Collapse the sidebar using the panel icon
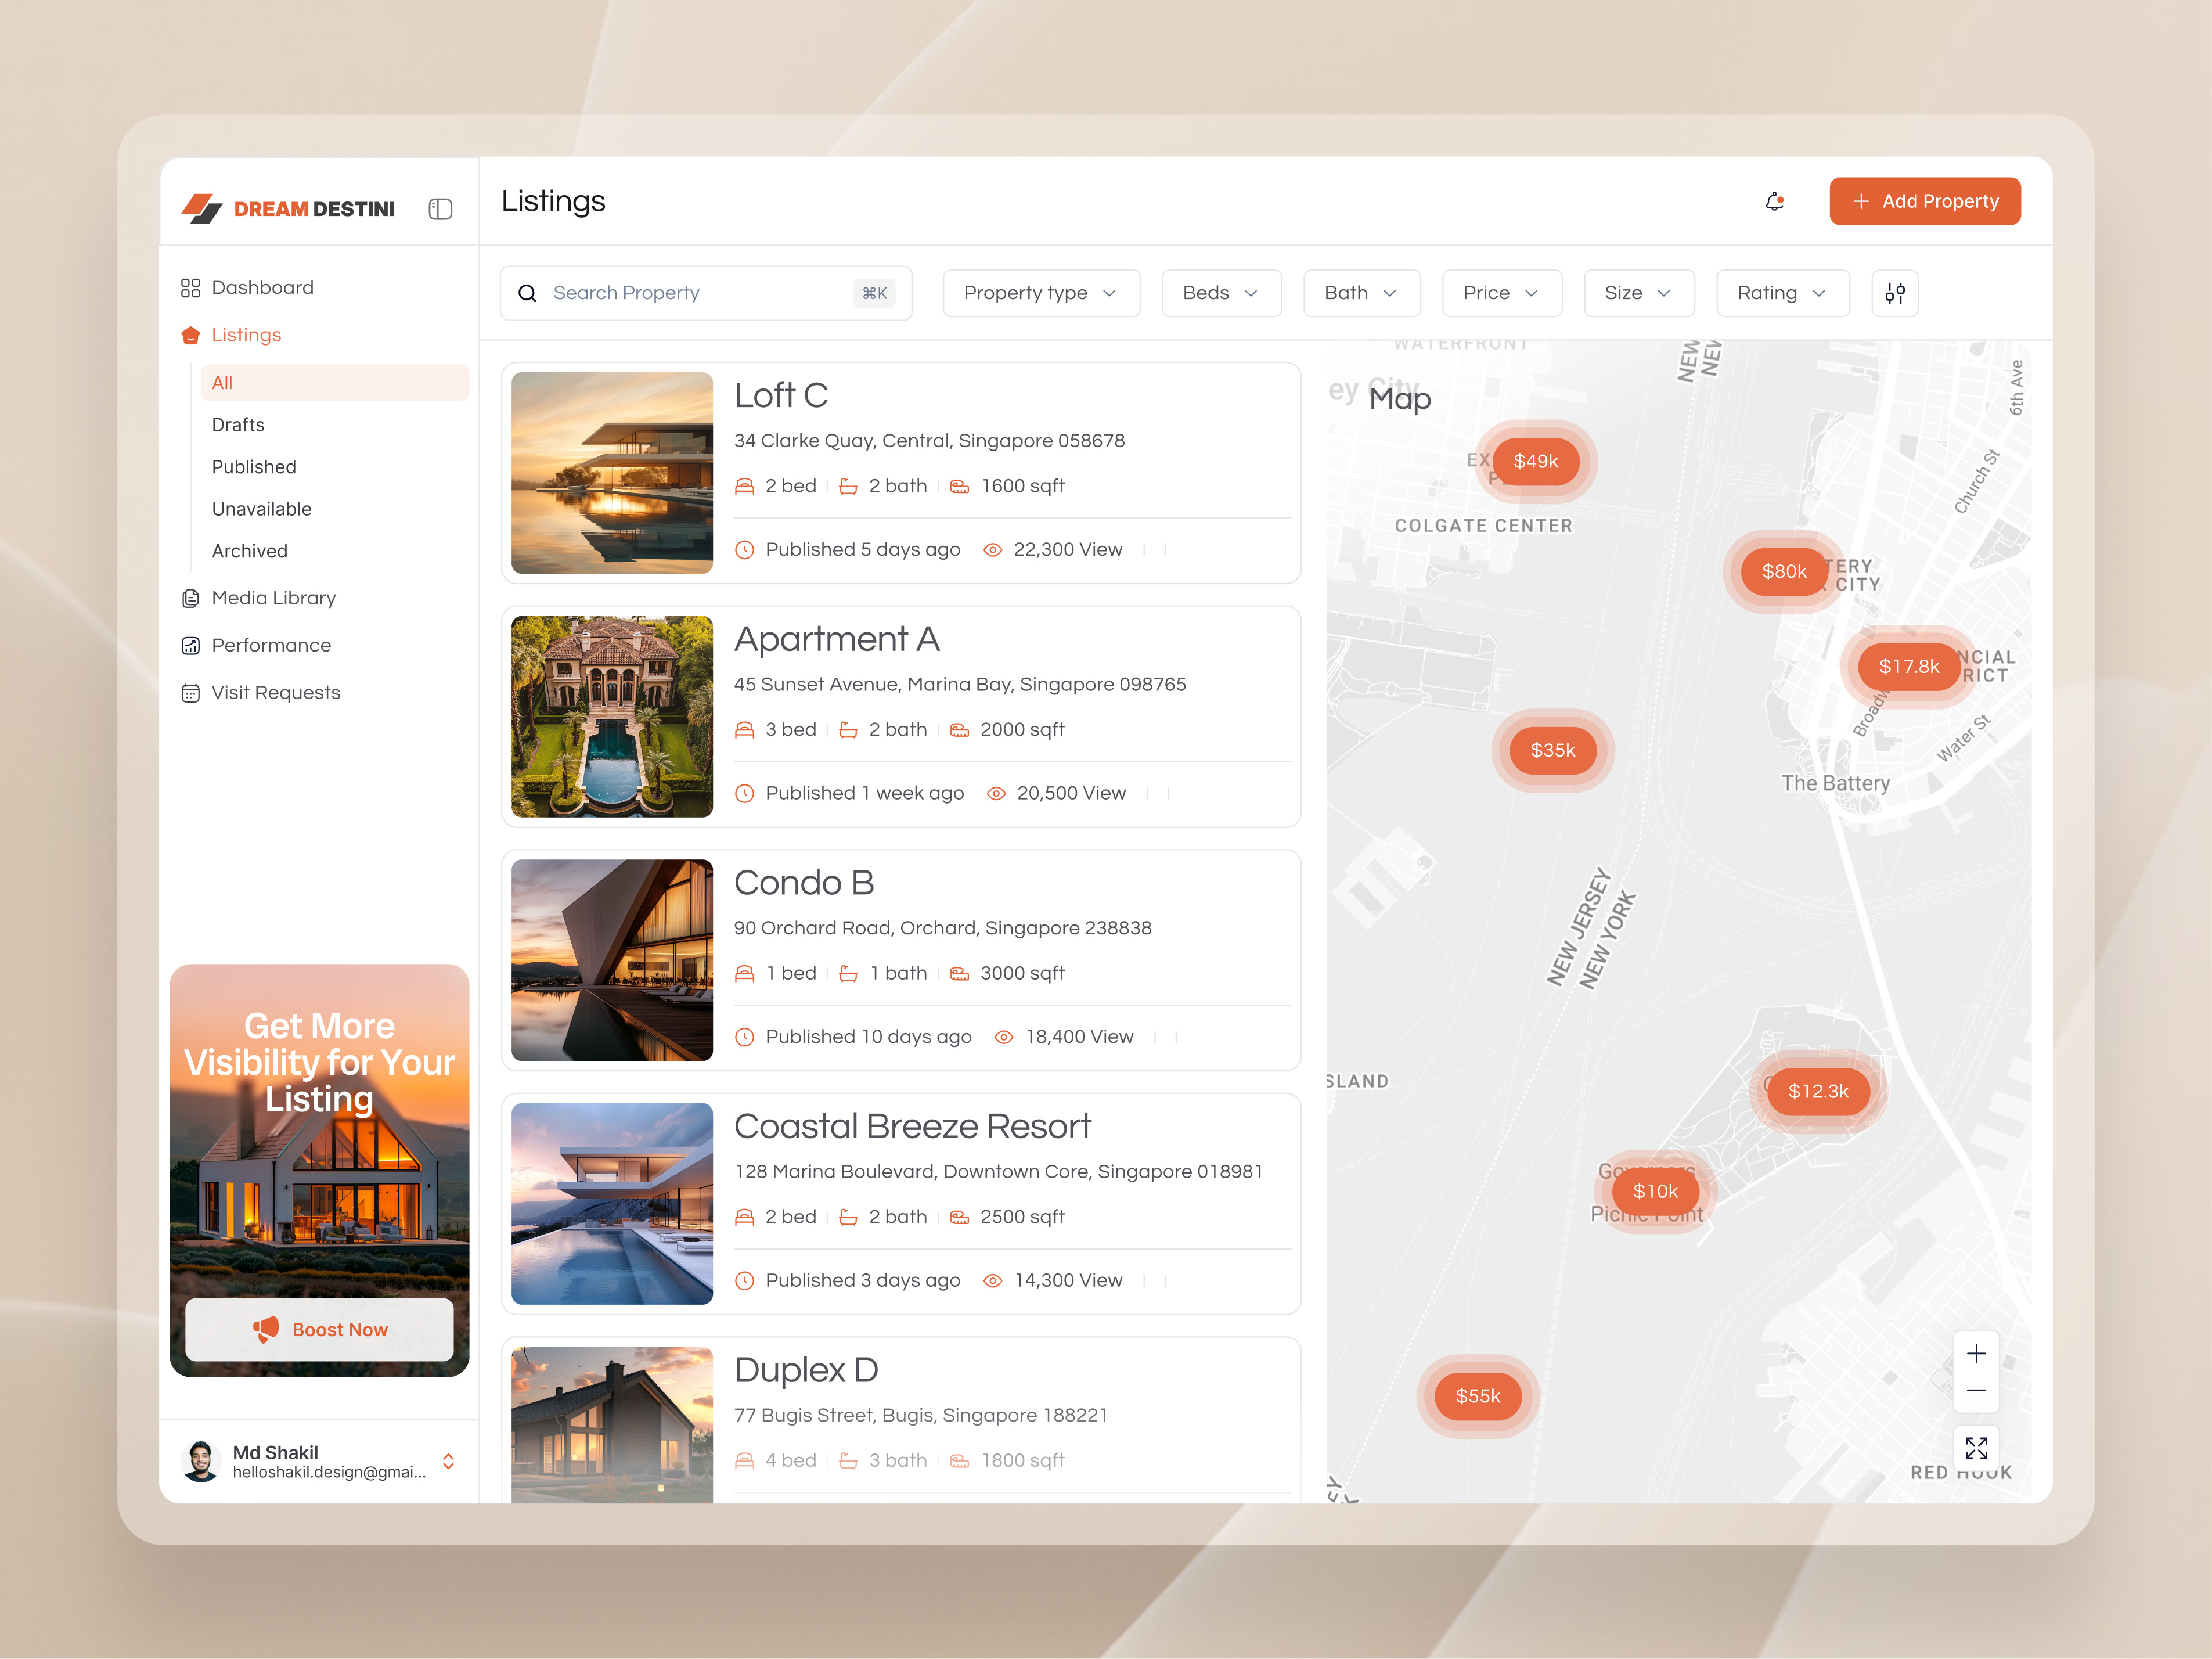 440,209
